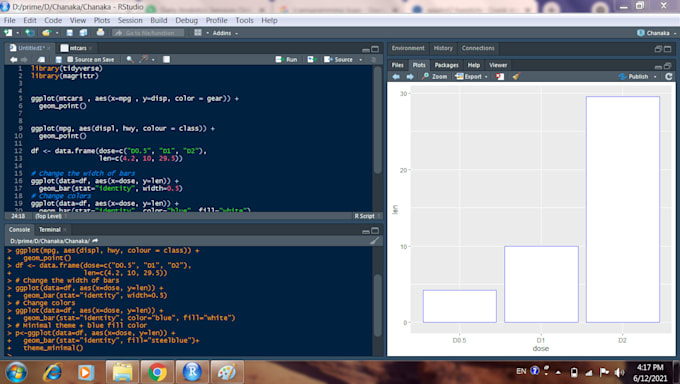
Task: Expand the recent files dropdown beside Open File
Action: (57, 33)
